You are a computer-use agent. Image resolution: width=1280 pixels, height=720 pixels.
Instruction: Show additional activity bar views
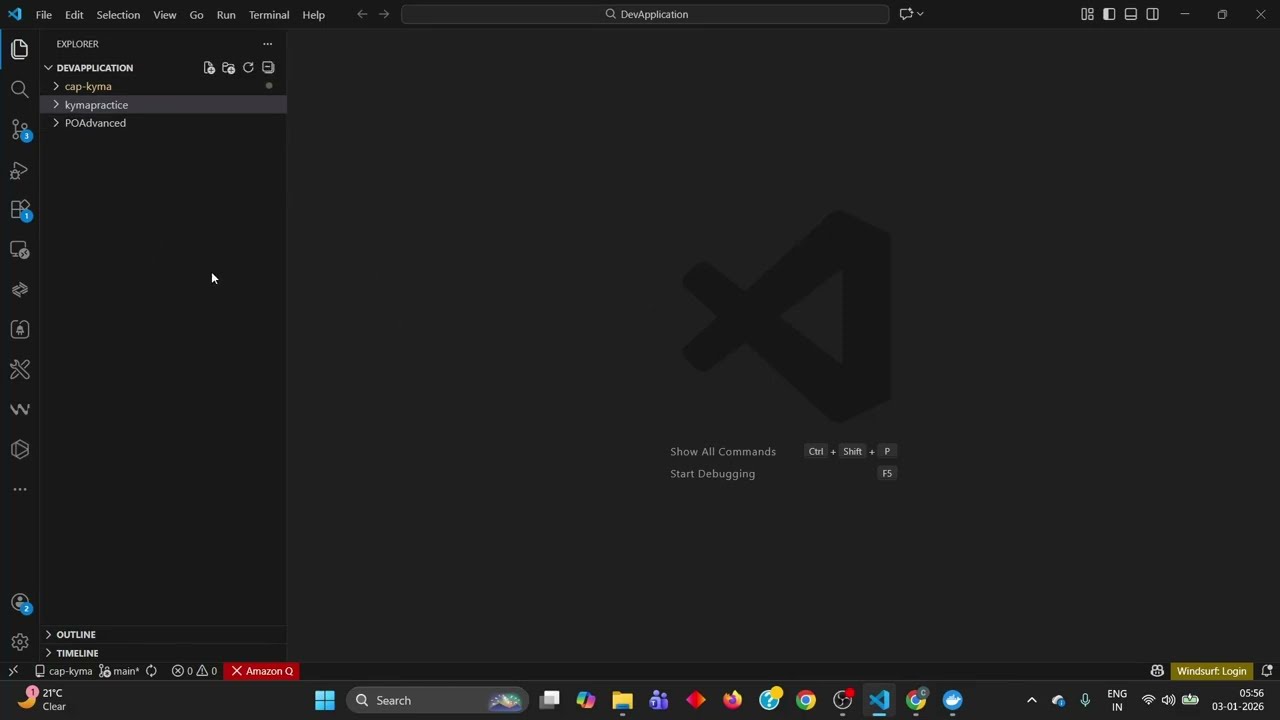tap(19, 490)
